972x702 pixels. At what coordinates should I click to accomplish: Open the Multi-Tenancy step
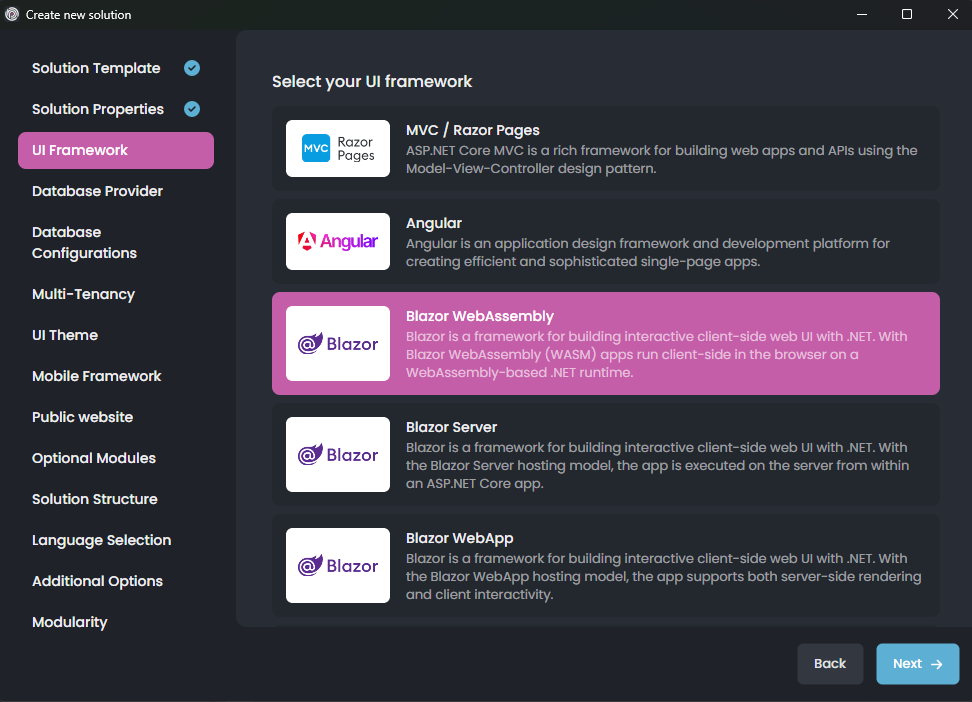pos(83,294)
